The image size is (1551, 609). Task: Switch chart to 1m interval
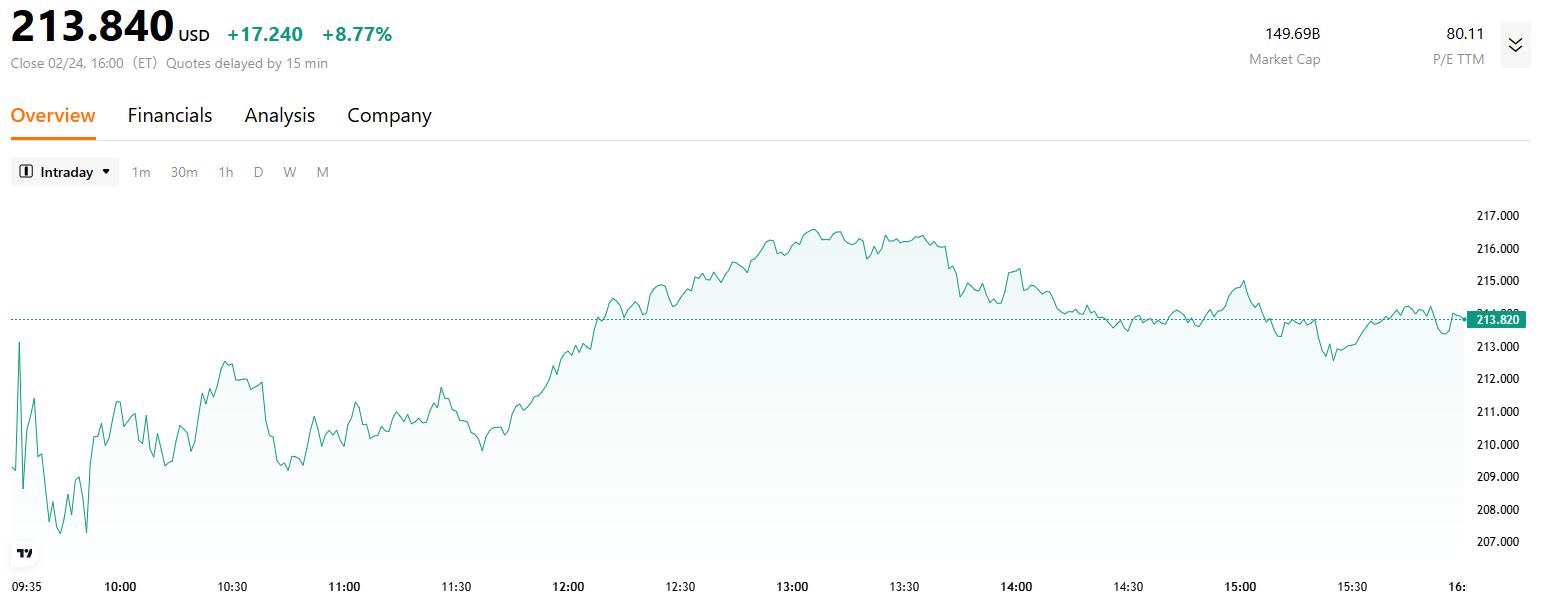(x=141, y=172)
